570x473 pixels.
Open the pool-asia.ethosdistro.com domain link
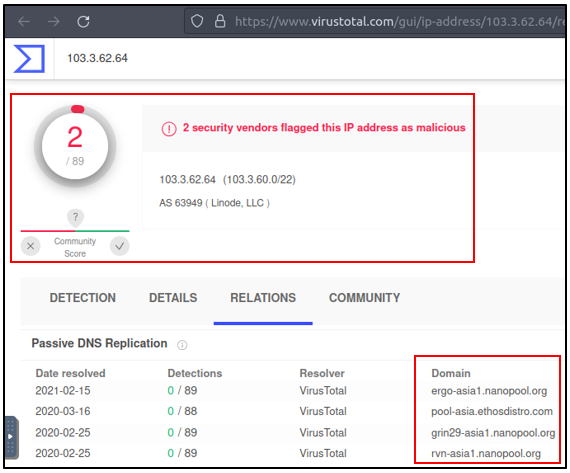[492, 412]
